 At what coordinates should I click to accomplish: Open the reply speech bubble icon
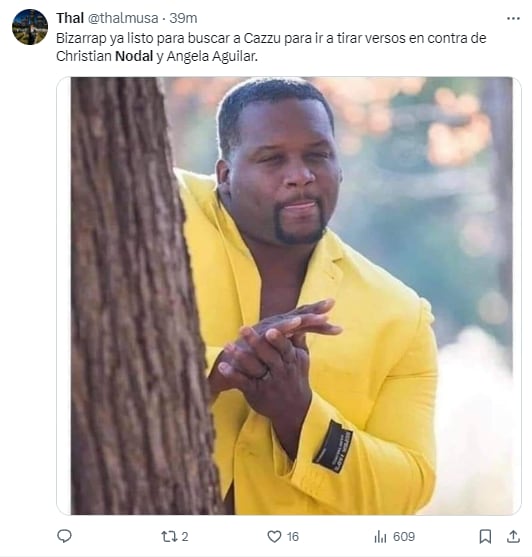64,536
